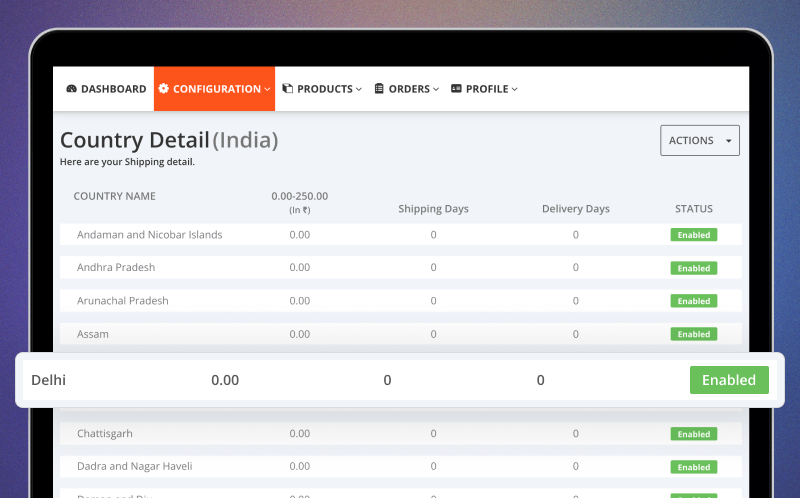This screenshot has height=498, width=800.
Task: Open the Profile menu
Action: 484,89
